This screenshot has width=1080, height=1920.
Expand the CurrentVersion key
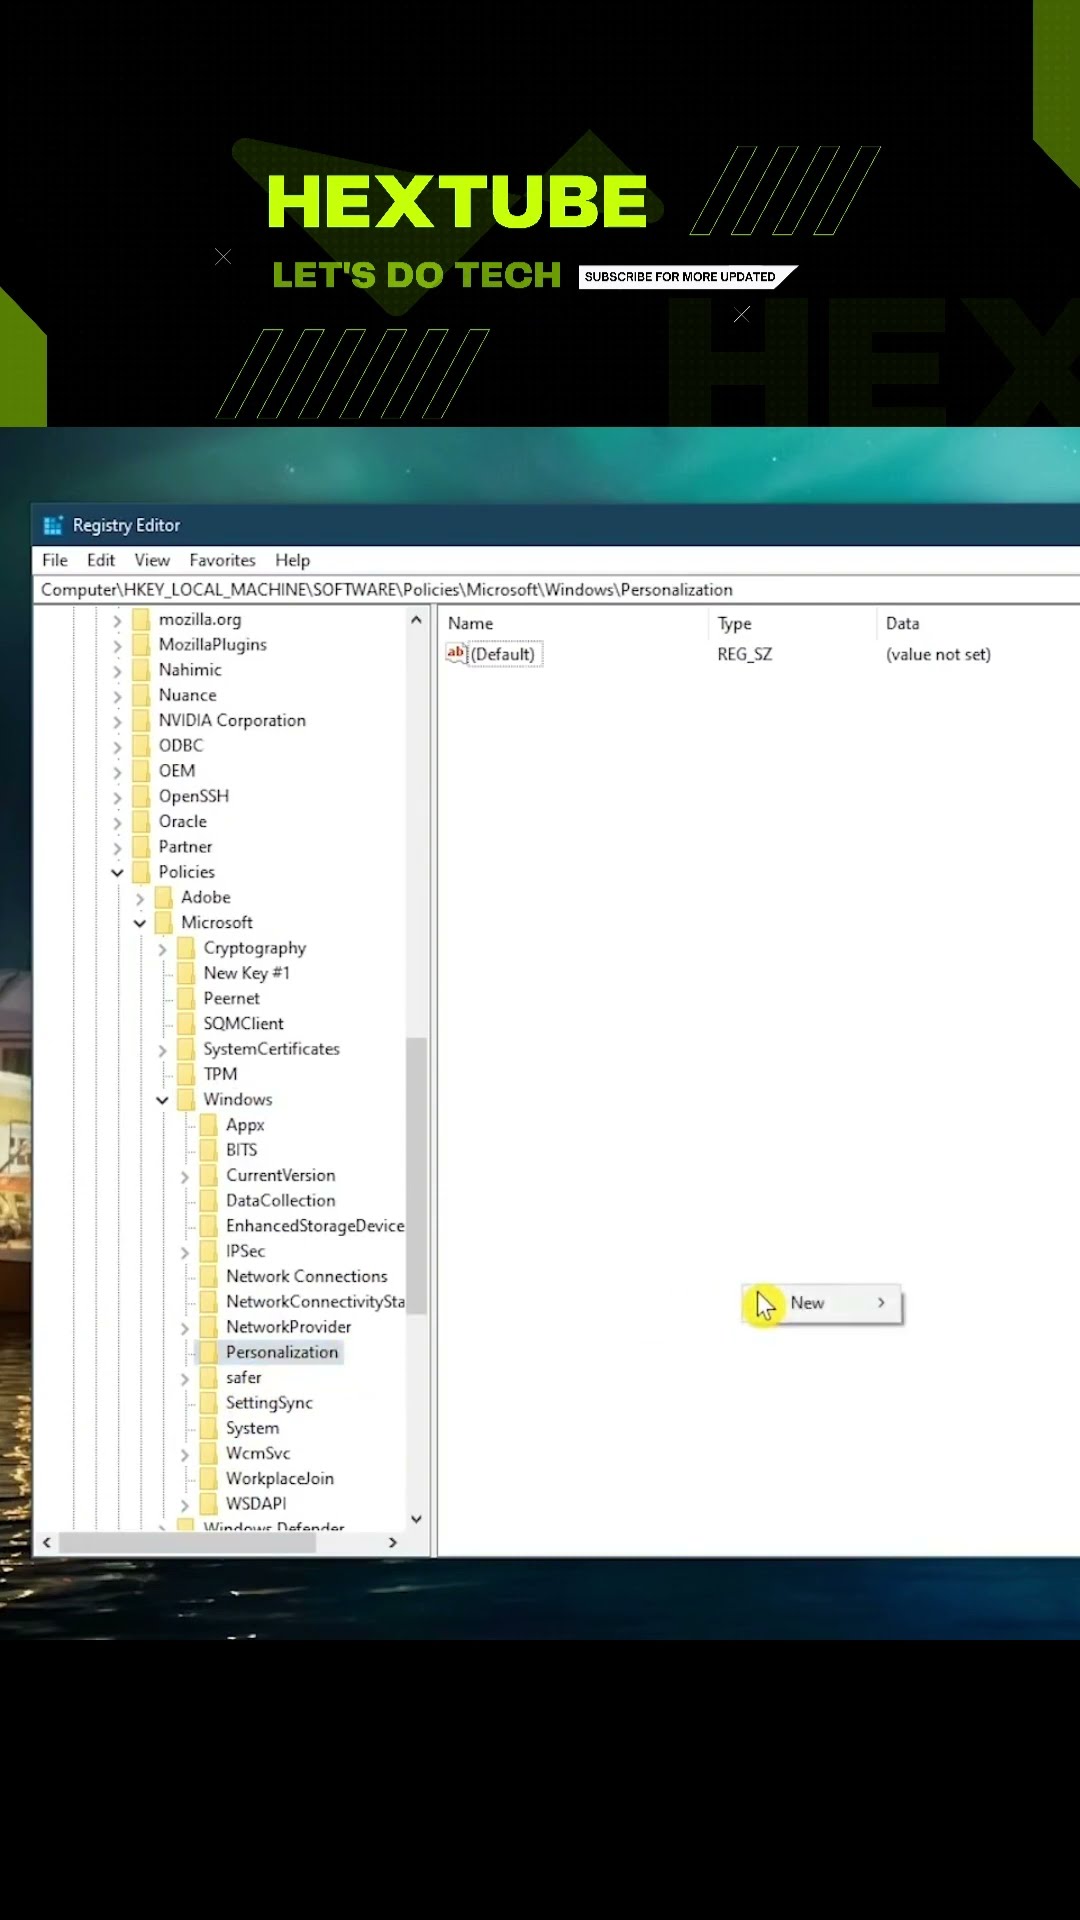[x=185, y=1177]
